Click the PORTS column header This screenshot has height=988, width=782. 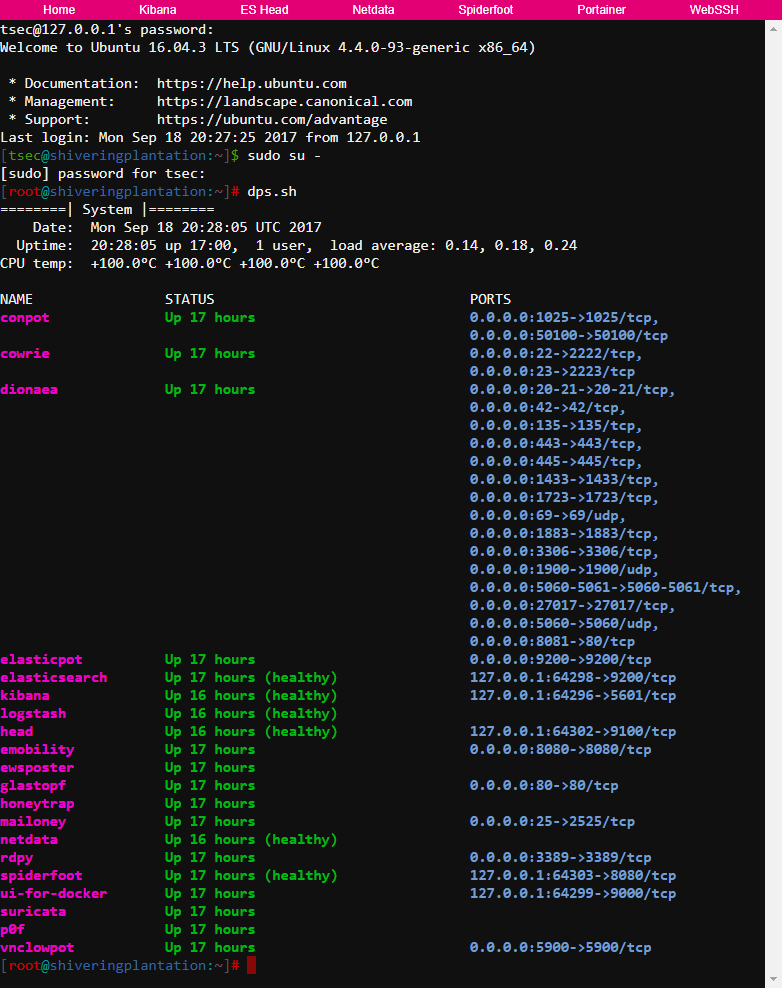point(490,299)
